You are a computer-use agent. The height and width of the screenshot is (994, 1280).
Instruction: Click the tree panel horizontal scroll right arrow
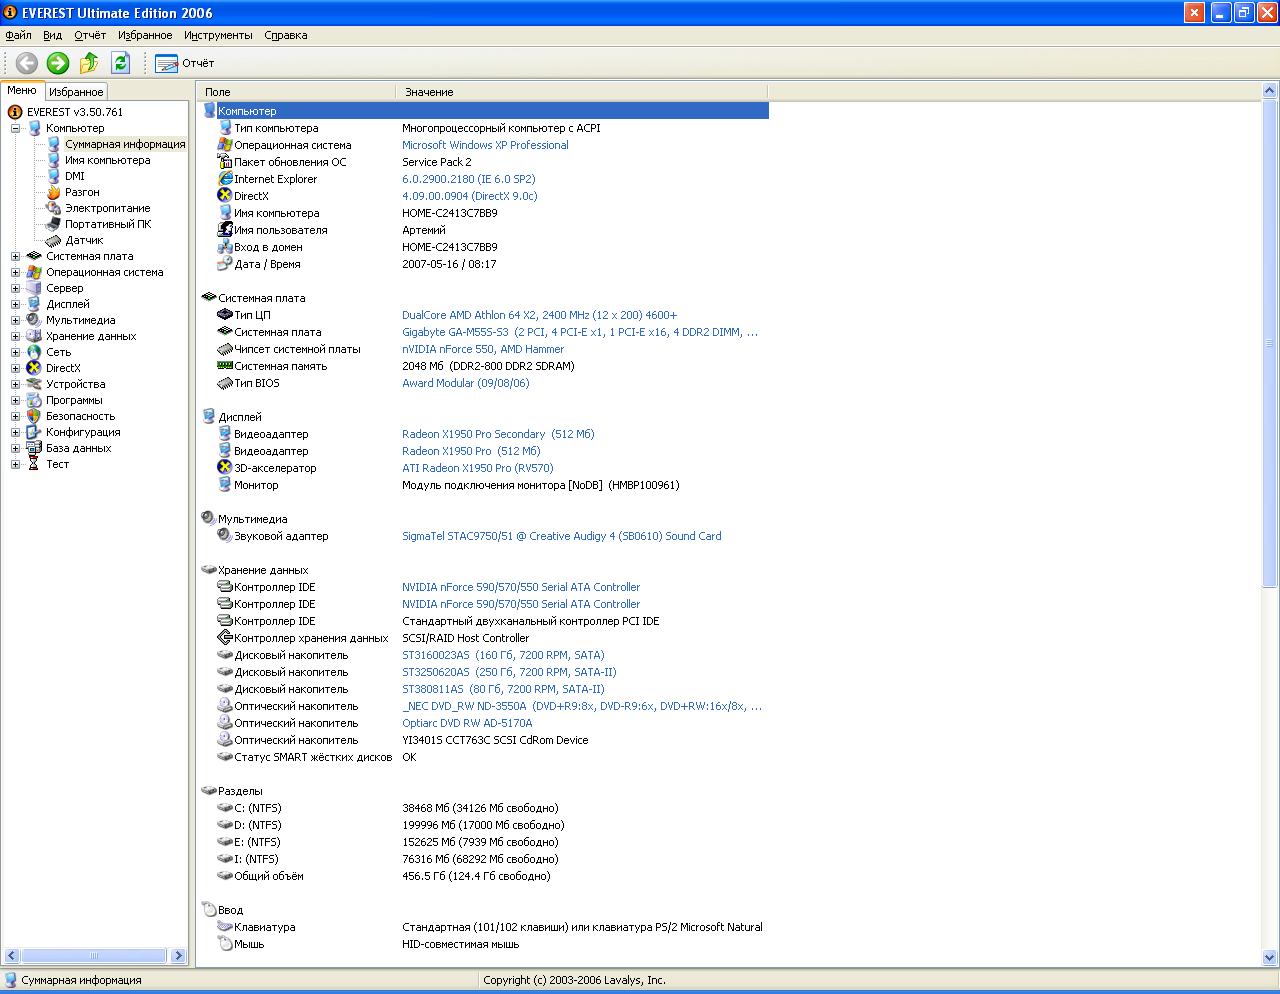pos(178,956)
